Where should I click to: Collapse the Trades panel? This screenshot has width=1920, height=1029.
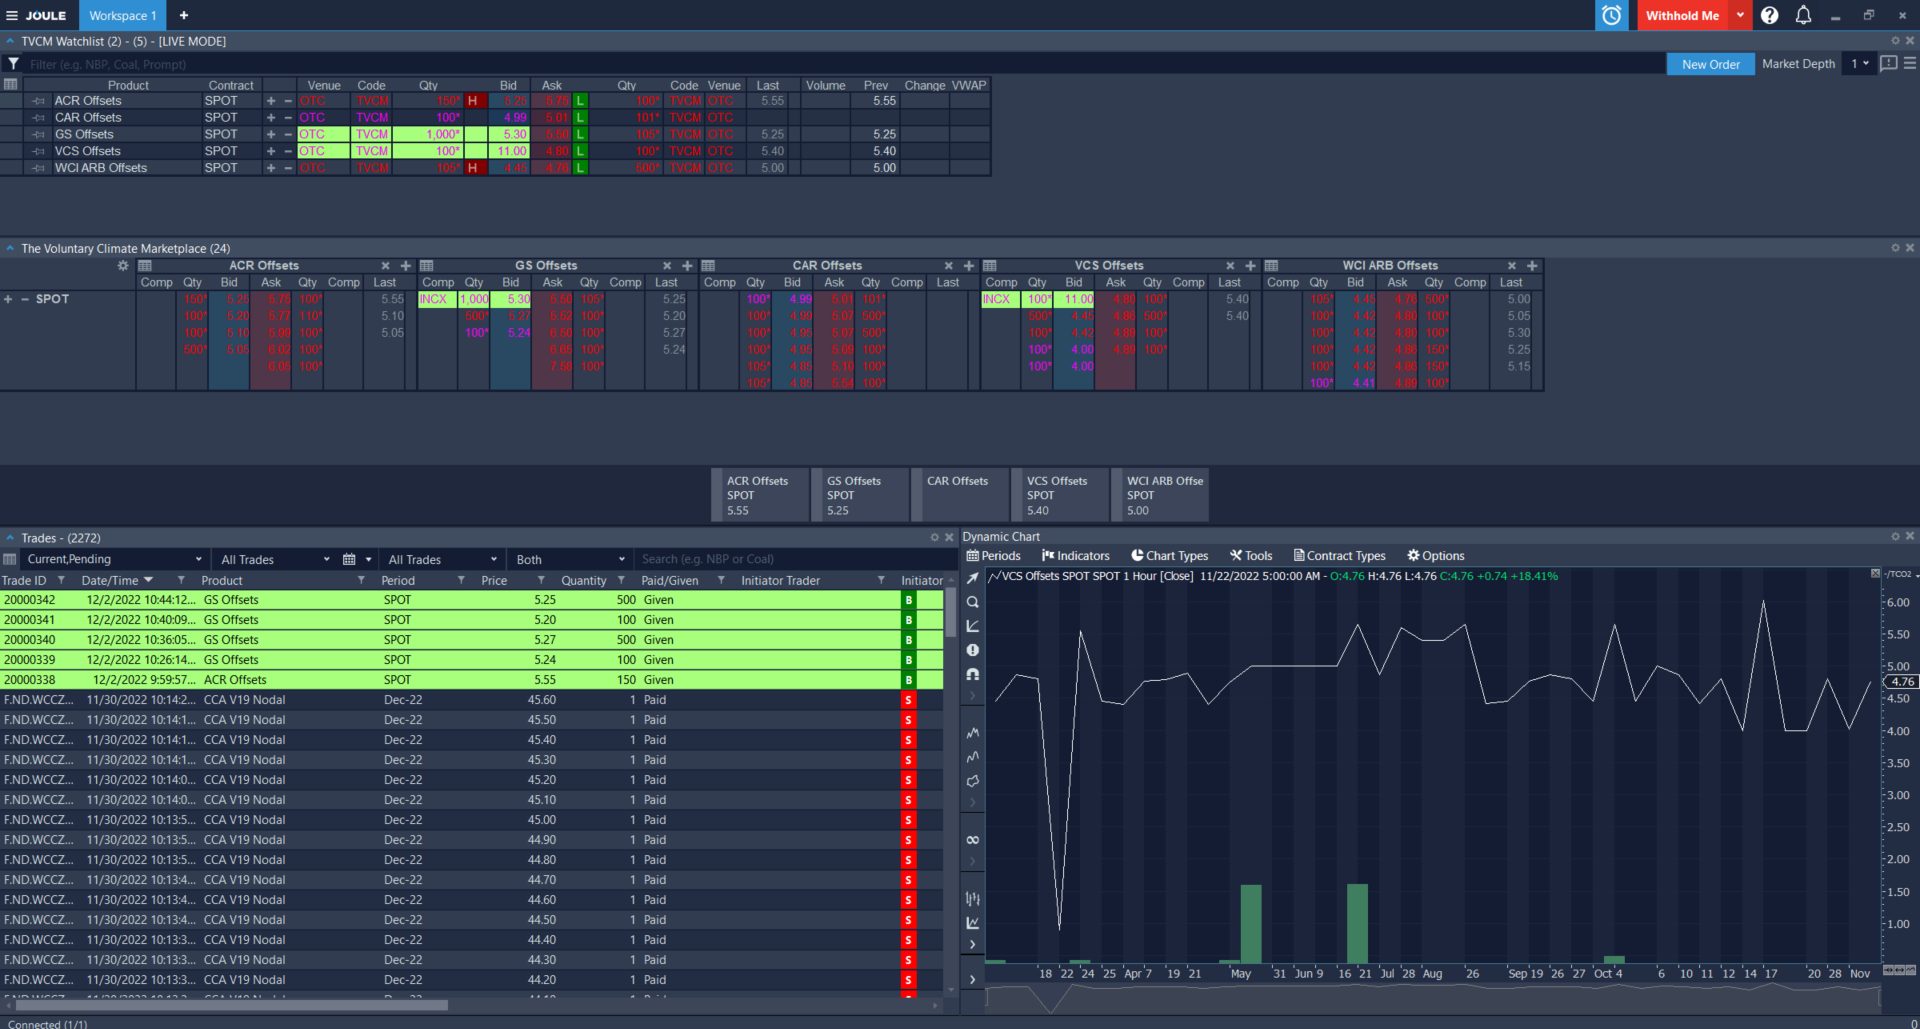[10, 538]
